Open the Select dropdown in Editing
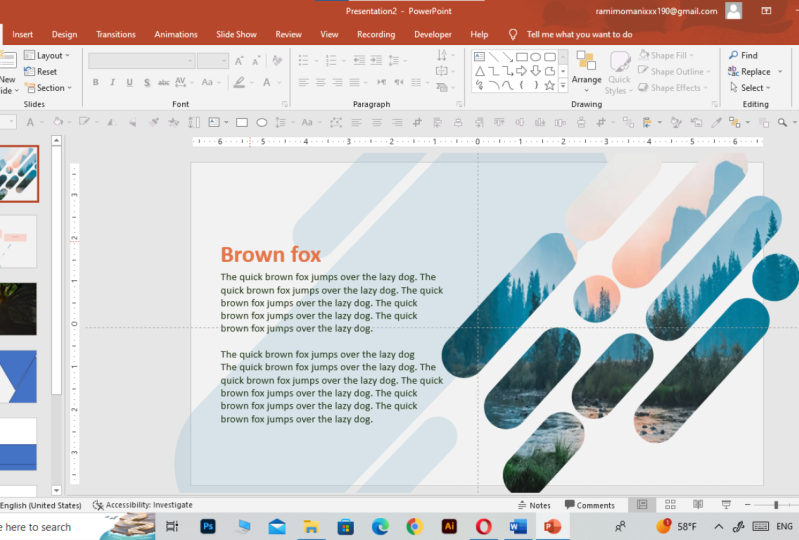The width and height of the screenshot is (799, 540). coord(750,88)
